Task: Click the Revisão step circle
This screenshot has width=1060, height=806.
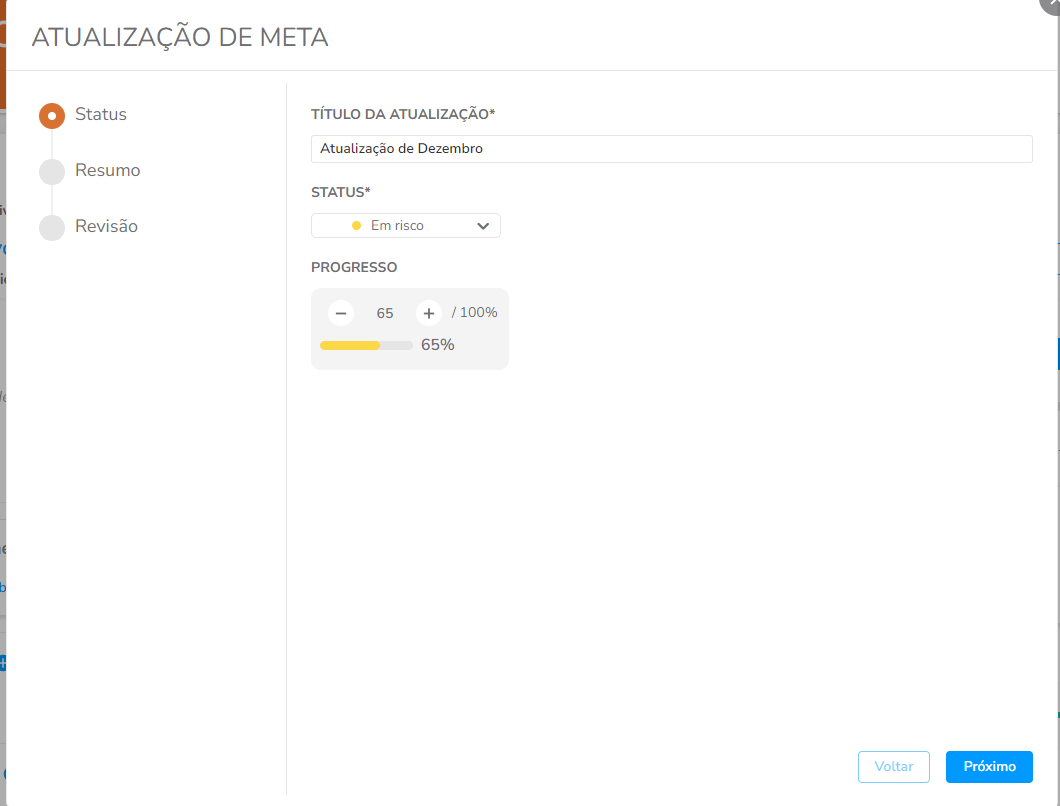Action: coord(52,228)
